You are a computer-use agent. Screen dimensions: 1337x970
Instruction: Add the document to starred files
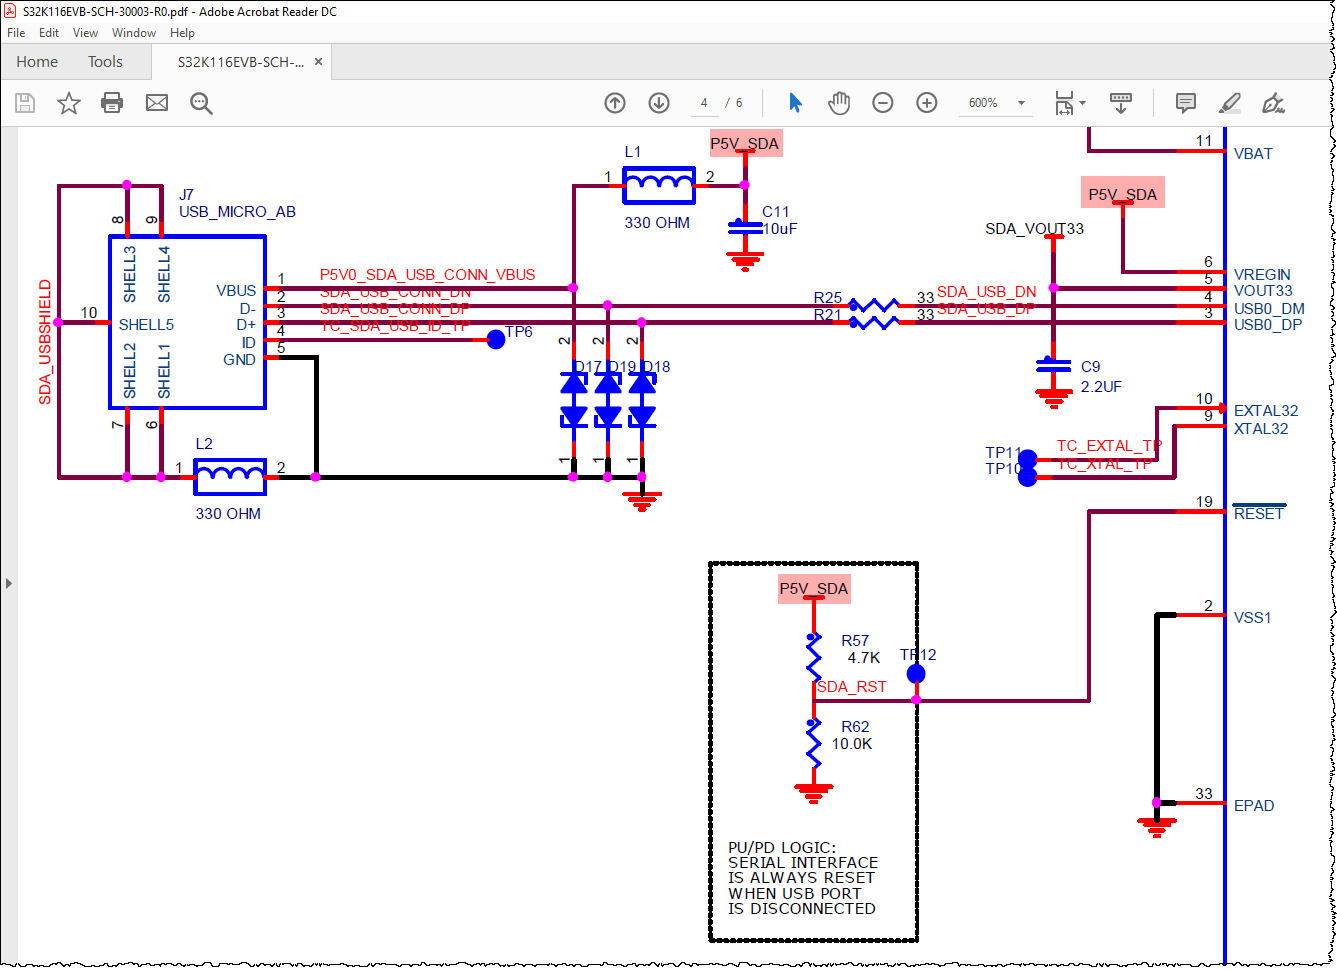(69, 103)
